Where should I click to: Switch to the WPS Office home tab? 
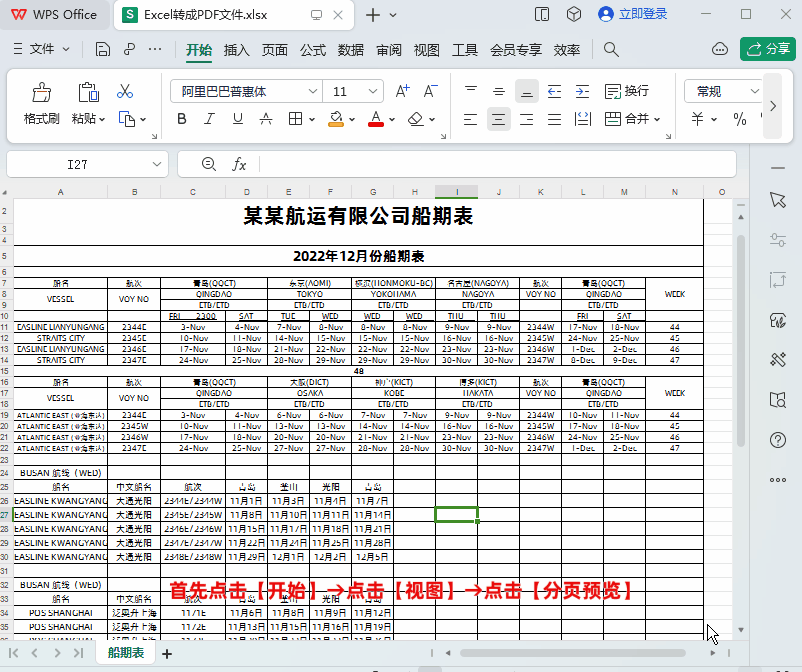coord(54,14)
